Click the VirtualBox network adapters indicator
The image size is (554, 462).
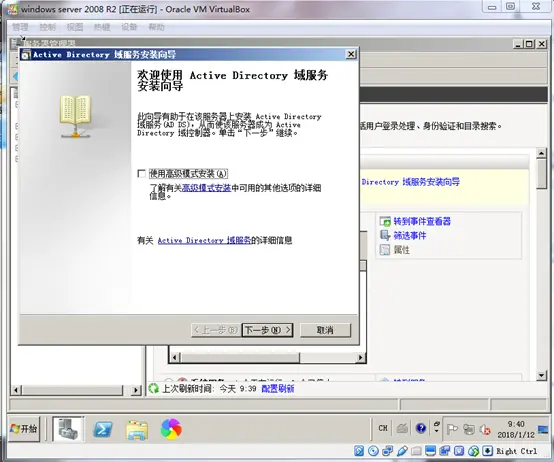coord(388,451)
